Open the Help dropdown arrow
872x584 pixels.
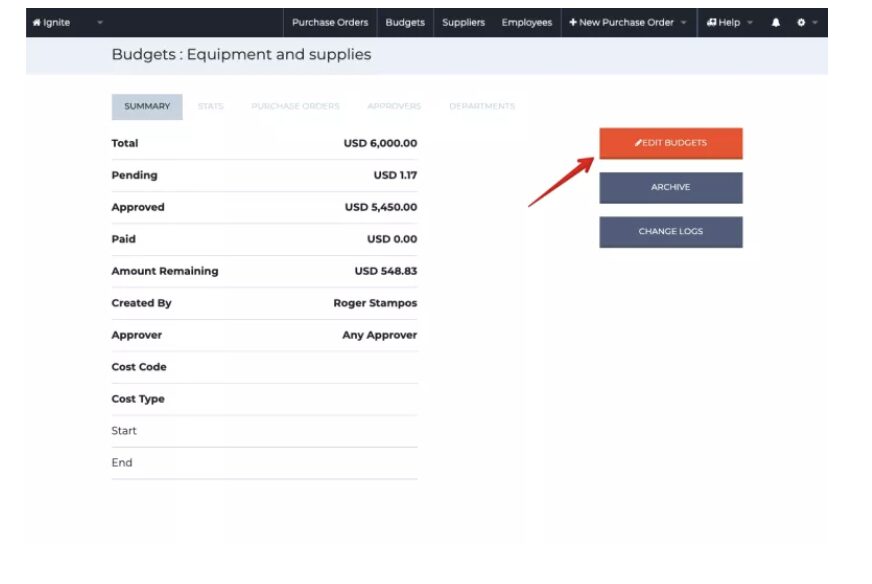(x=750, y=22)
